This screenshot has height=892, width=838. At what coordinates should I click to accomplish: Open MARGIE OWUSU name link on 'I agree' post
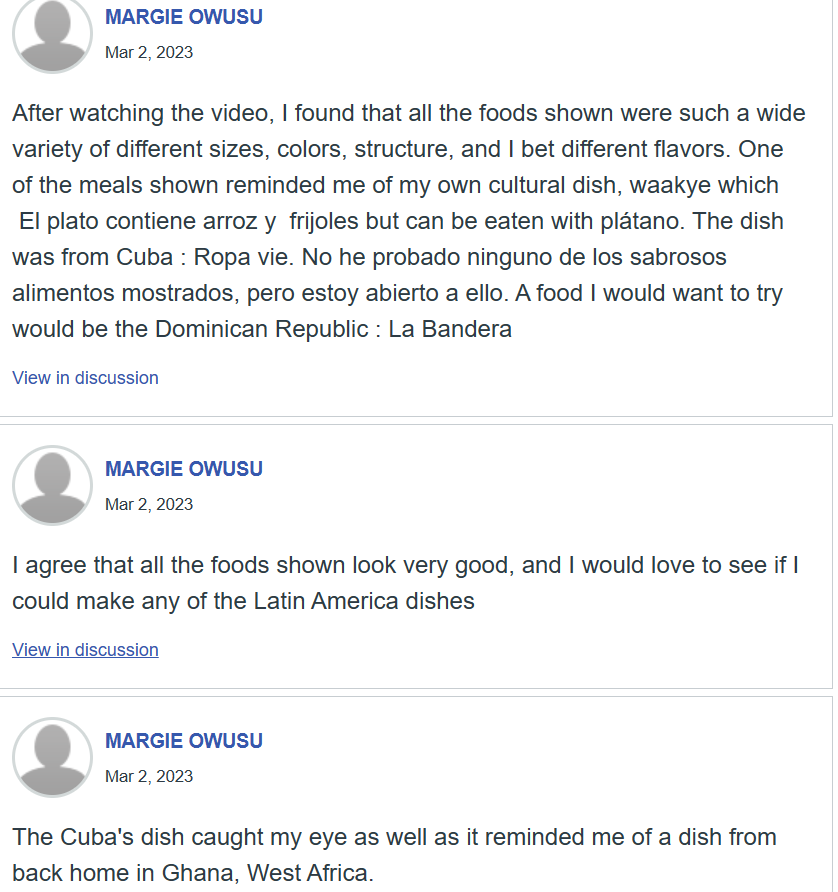184,469
